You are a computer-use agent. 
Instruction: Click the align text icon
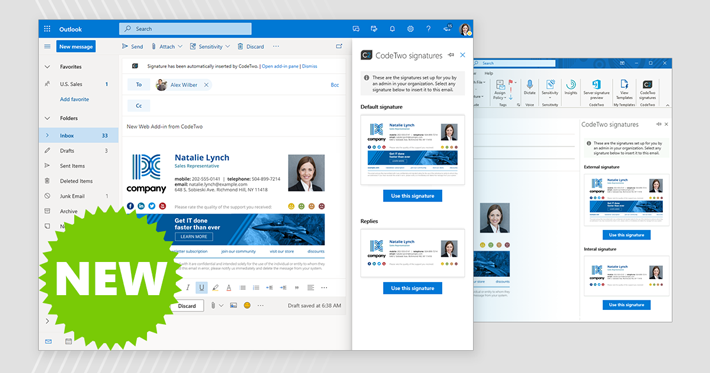click(x=311, y=287)
